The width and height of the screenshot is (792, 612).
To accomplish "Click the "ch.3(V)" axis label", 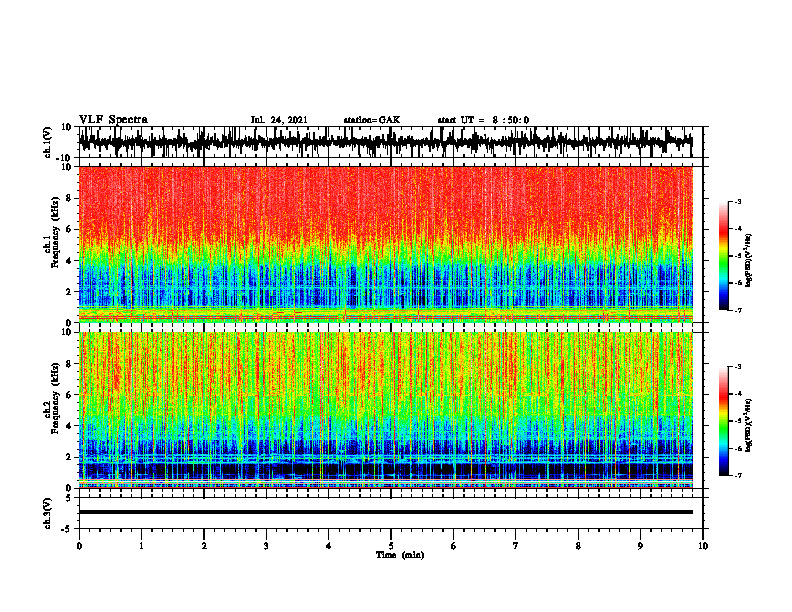I will (48, 514).
